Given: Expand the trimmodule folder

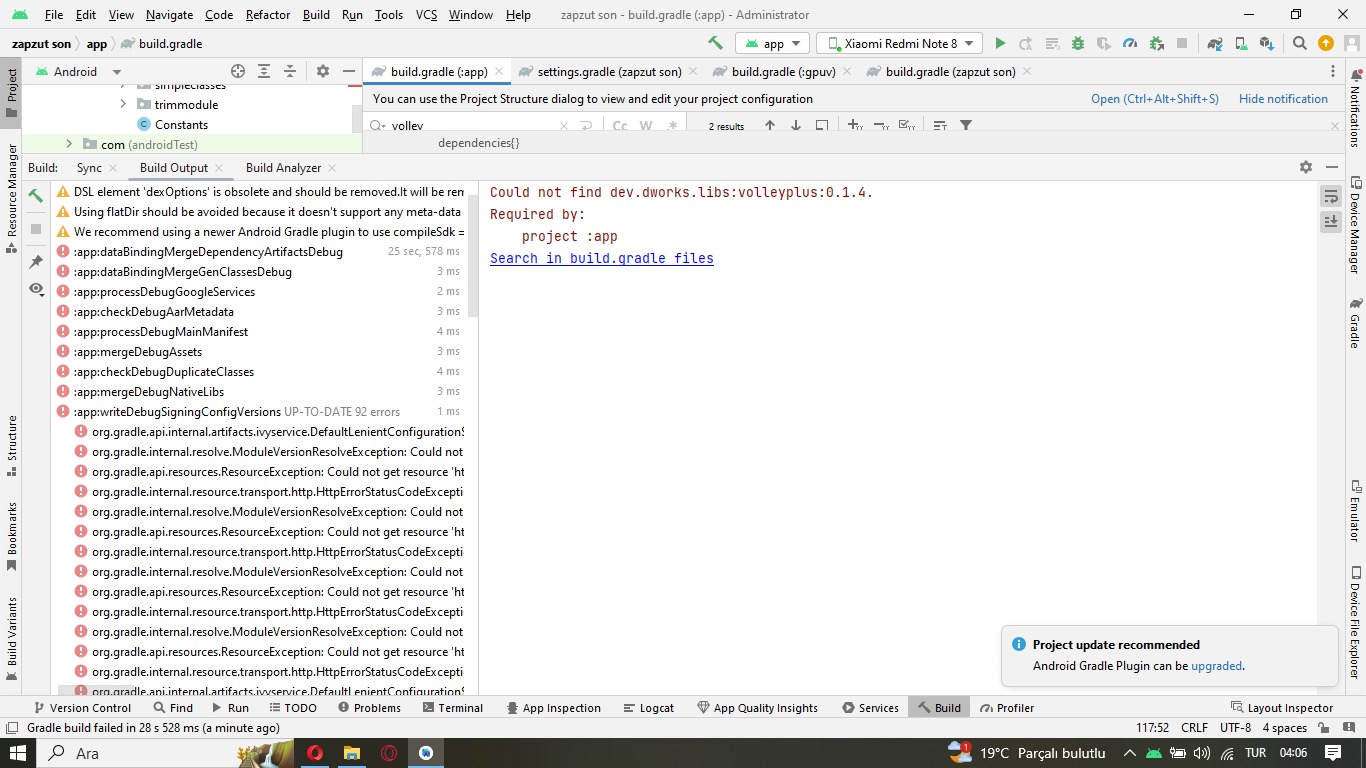Looking at the screenshot, I should (x=123, y=104).
